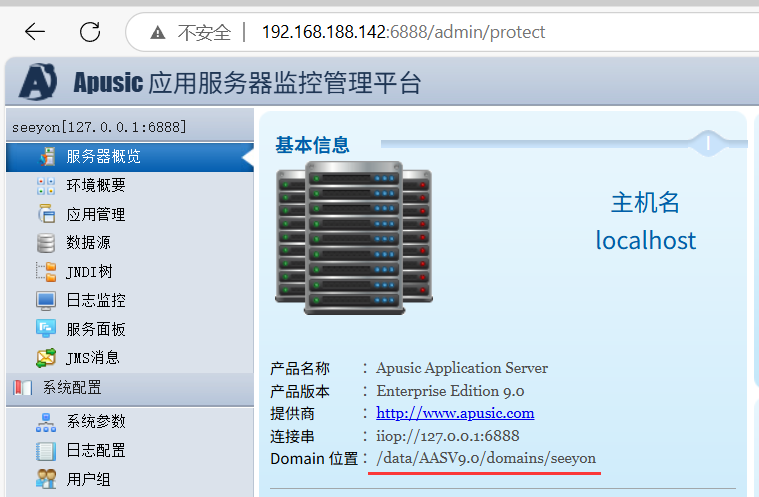Click the 产品名称 label
The image size is (759, 497).
300,368
